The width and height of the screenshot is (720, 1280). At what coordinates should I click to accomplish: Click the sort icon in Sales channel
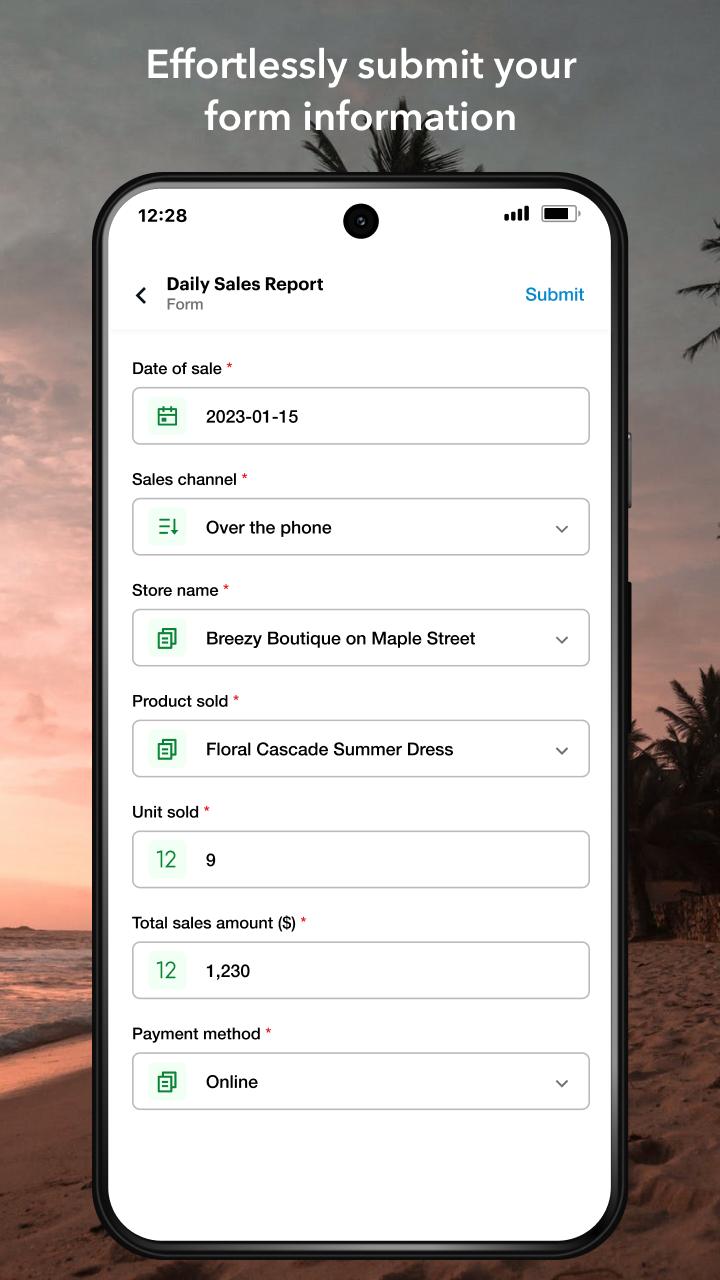(167, 527)
